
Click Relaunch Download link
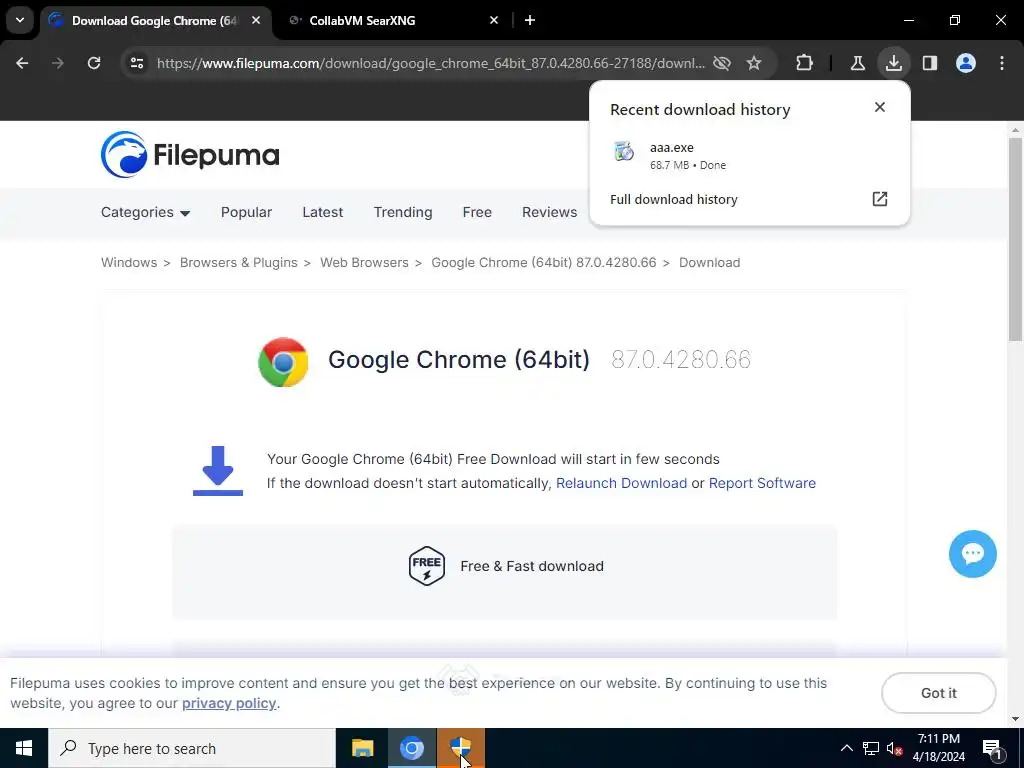tap(621, 483)
